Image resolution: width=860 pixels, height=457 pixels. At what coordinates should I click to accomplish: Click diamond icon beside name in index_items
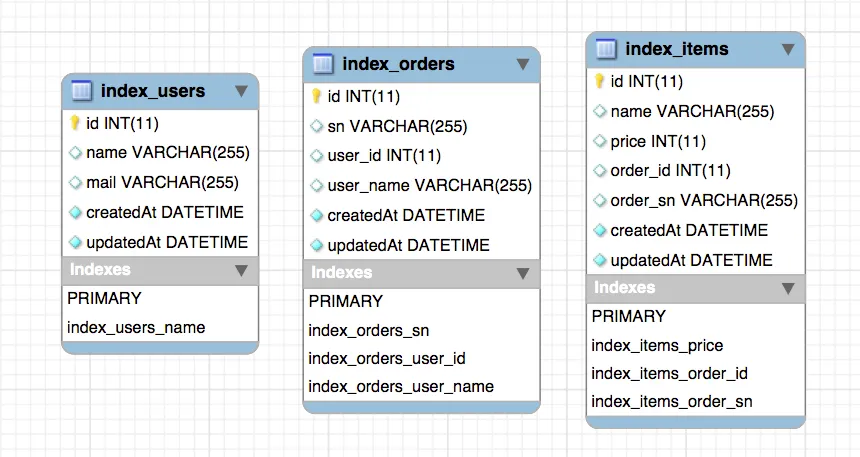pyautogui.click(x=599, y=111)
